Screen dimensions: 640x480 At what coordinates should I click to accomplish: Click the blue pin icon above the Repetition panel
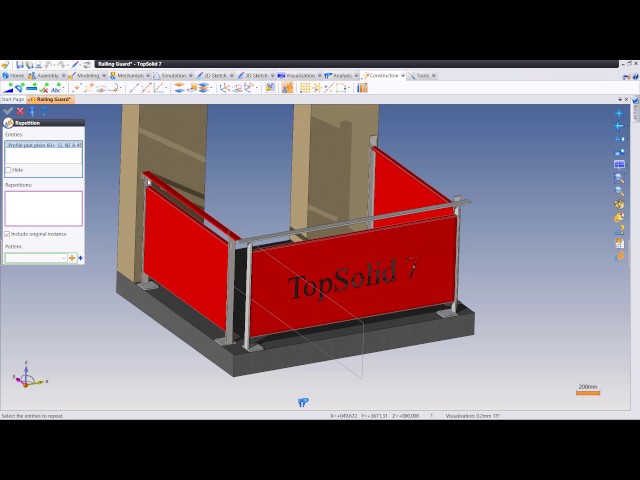(x=32, y=111)
